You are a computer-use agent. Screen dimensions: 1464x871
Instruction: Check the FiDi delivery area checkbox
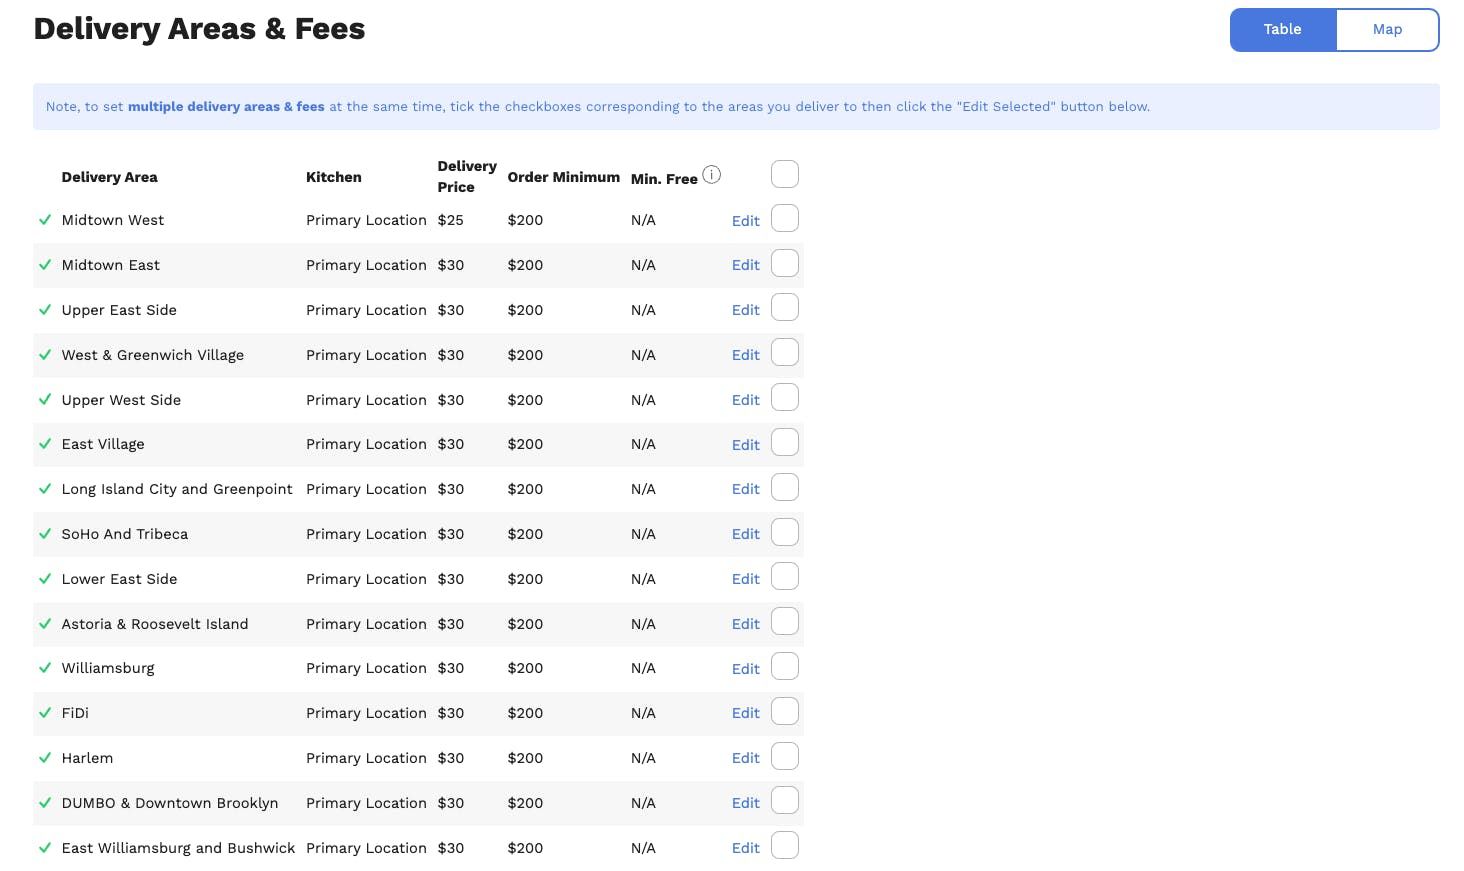pyautogui.click(x=785, y=712)
